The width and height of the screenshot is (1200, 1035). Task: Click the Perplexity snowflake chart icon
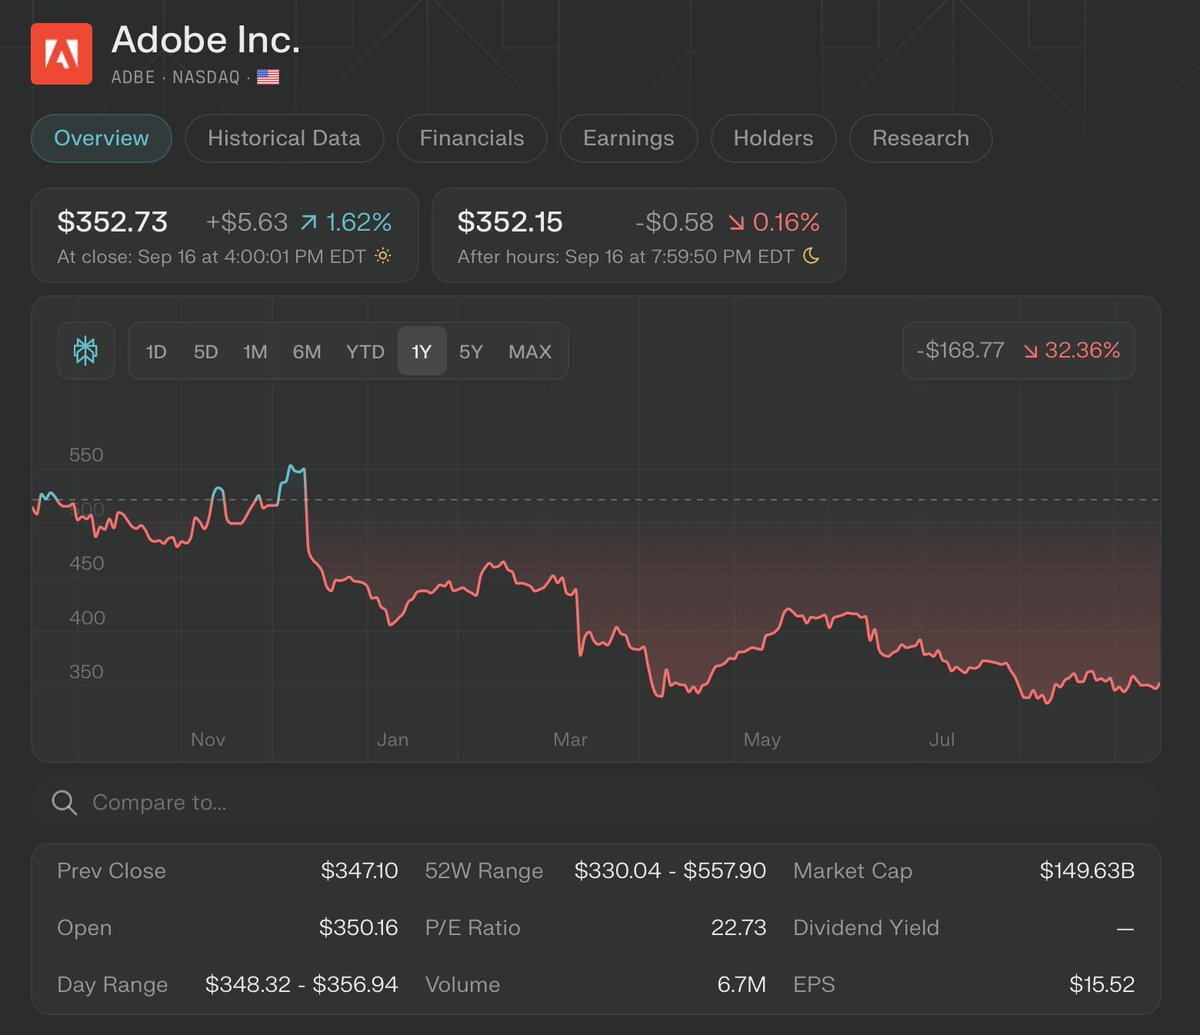[x=86, y=351]
